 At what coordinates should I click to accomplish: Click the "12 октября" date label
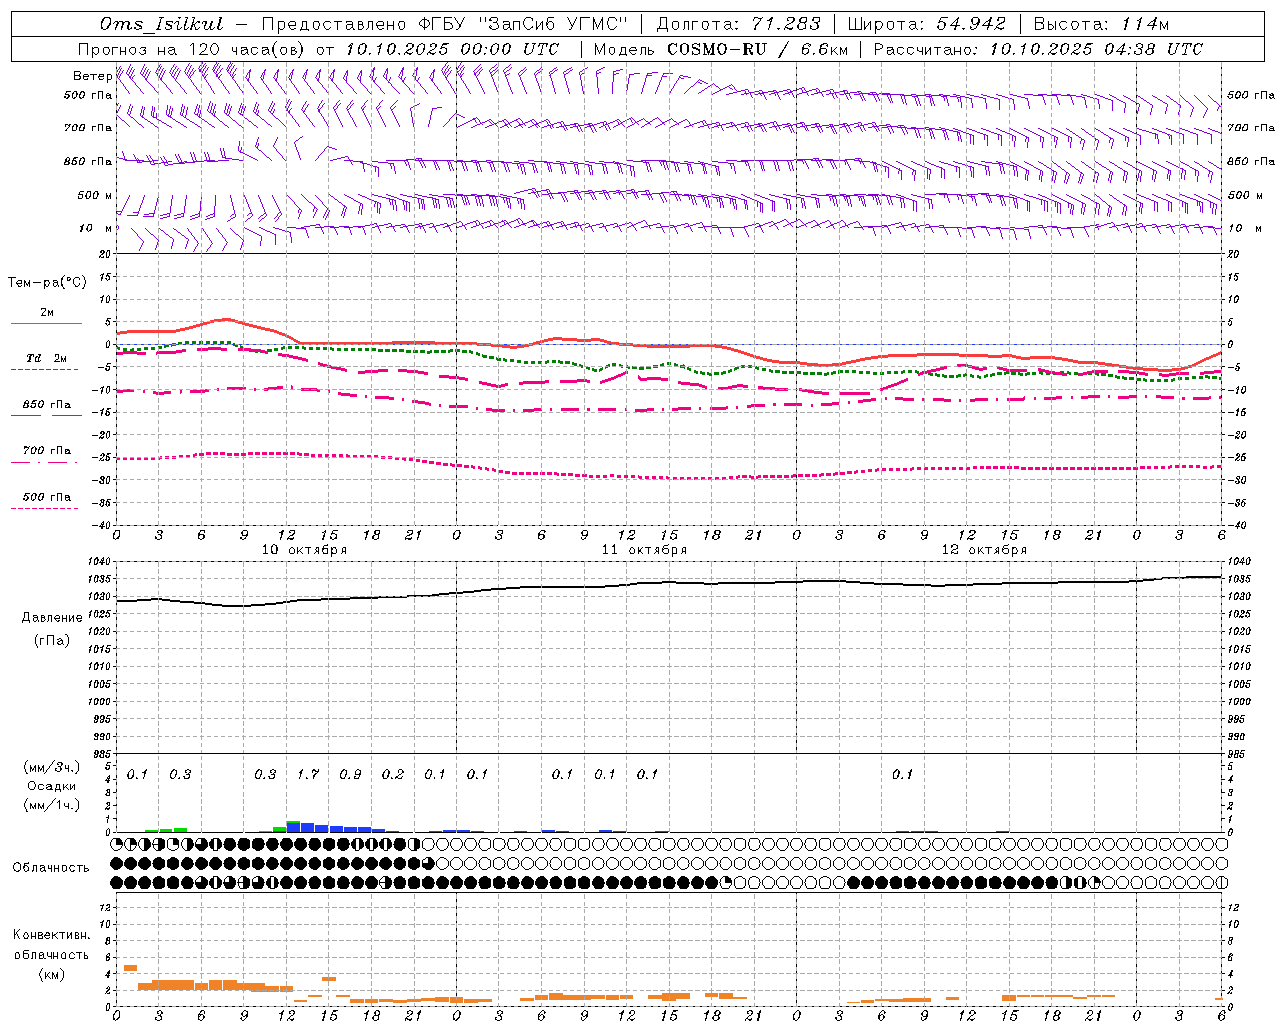[984, 550]
